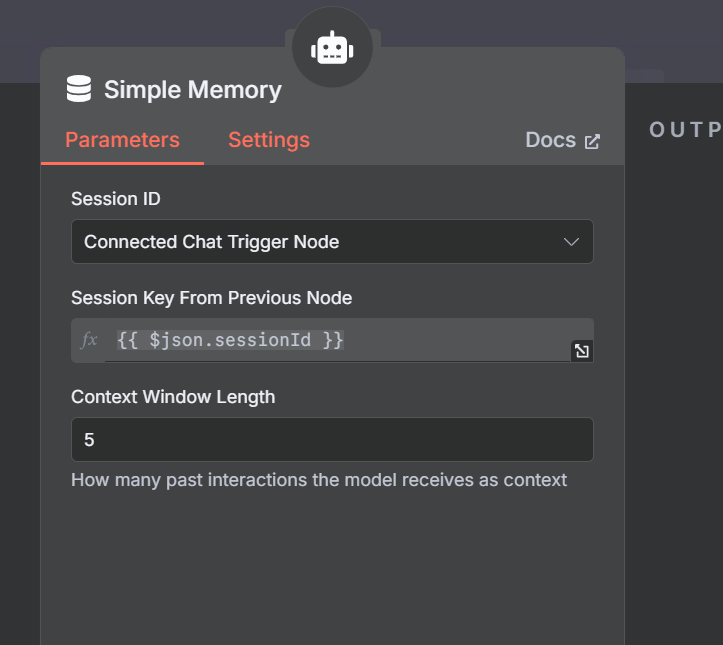Click the chevron arrow in Session ID field
The width and height of the screenshot is (723, 645).
tap(572, 242)
